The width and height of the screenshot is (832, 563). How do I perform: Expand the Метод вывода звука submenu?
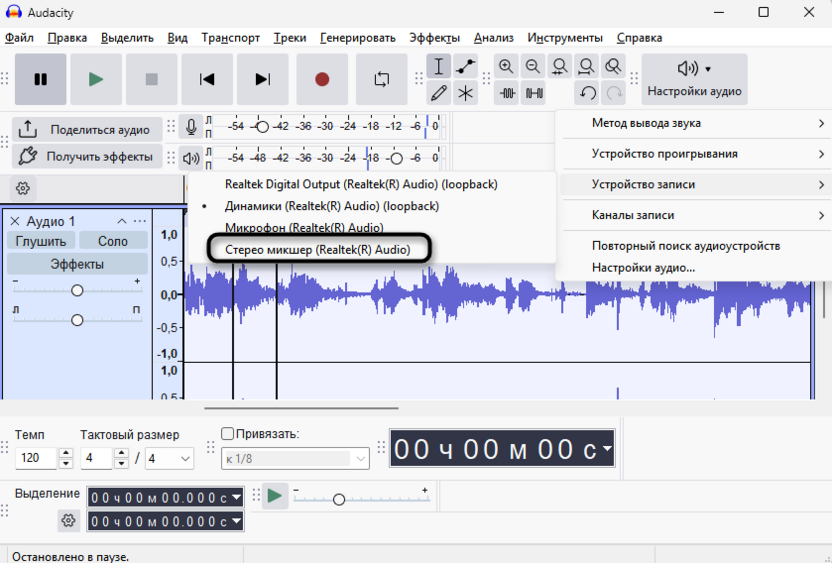coord(694,123)
